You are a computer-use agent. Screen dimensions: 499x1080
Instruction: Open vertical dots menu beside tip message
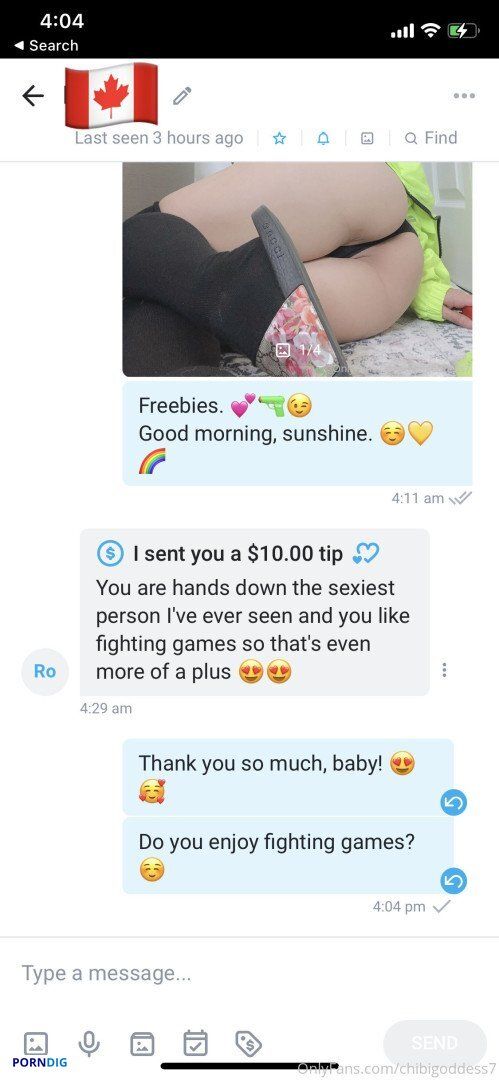pos(445,670)
